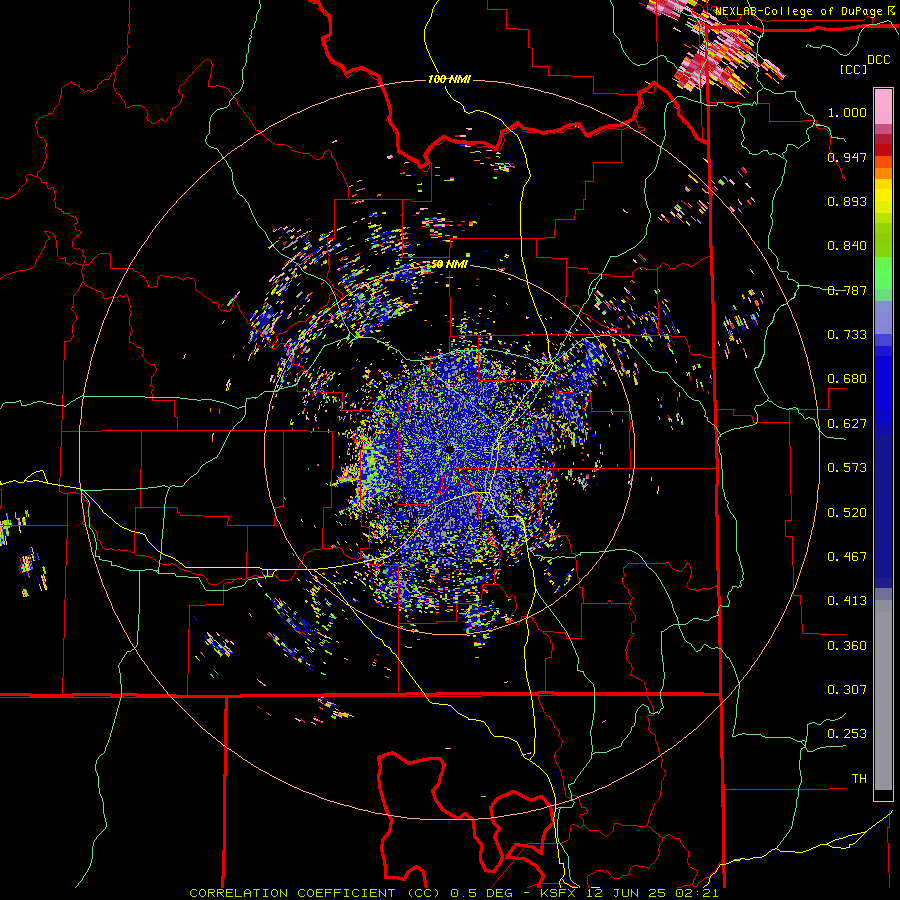Click the 1.000 scale value
The image size is (900, 900).
click(x=847, y=112)
